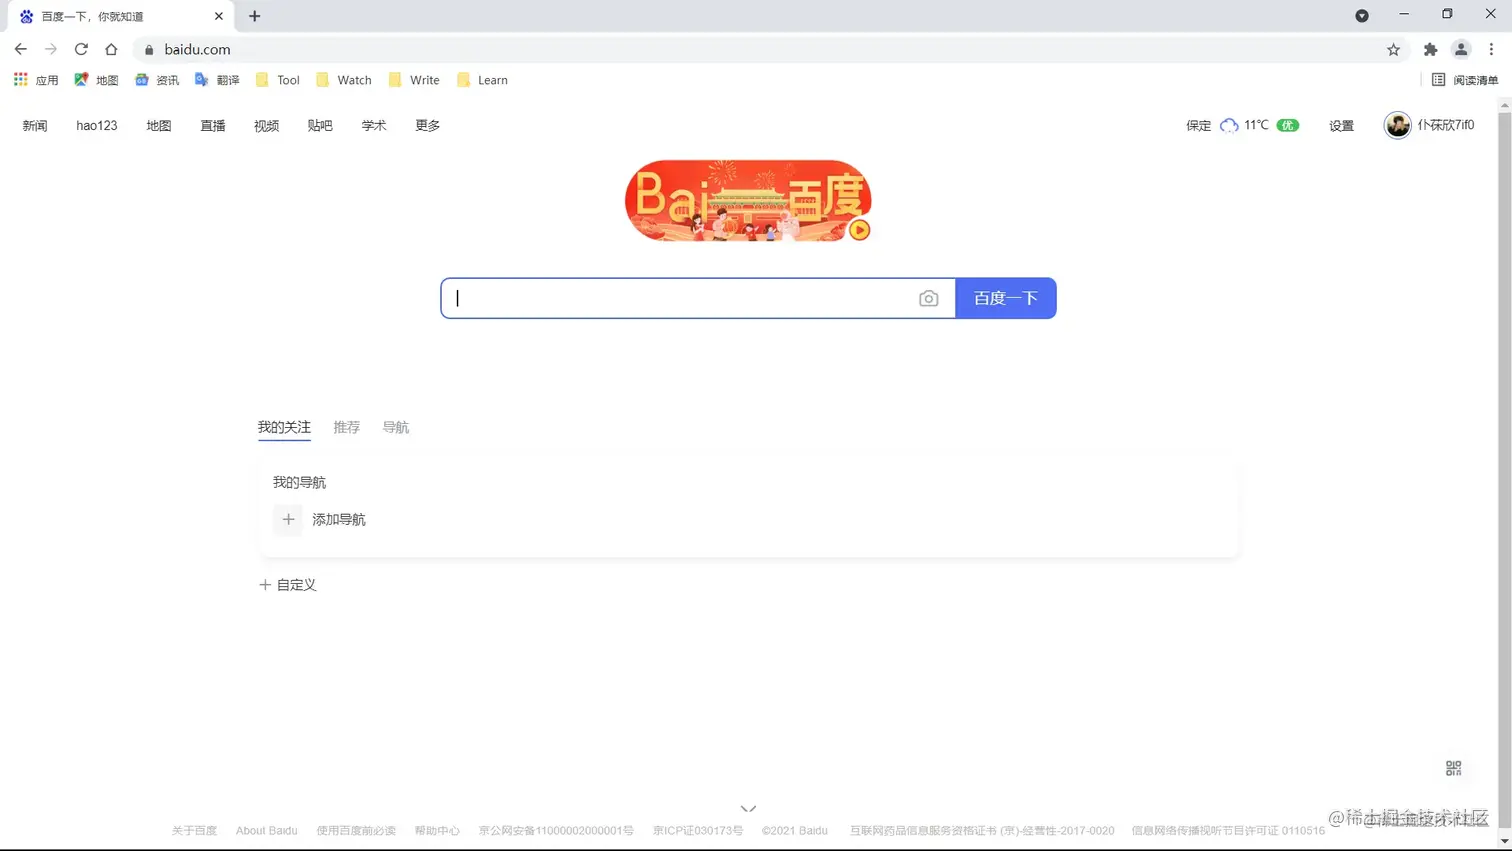Open the 更多 more menu
Image resolution: width=1512 pixels, height=851 pixels.
pos(428,126)
